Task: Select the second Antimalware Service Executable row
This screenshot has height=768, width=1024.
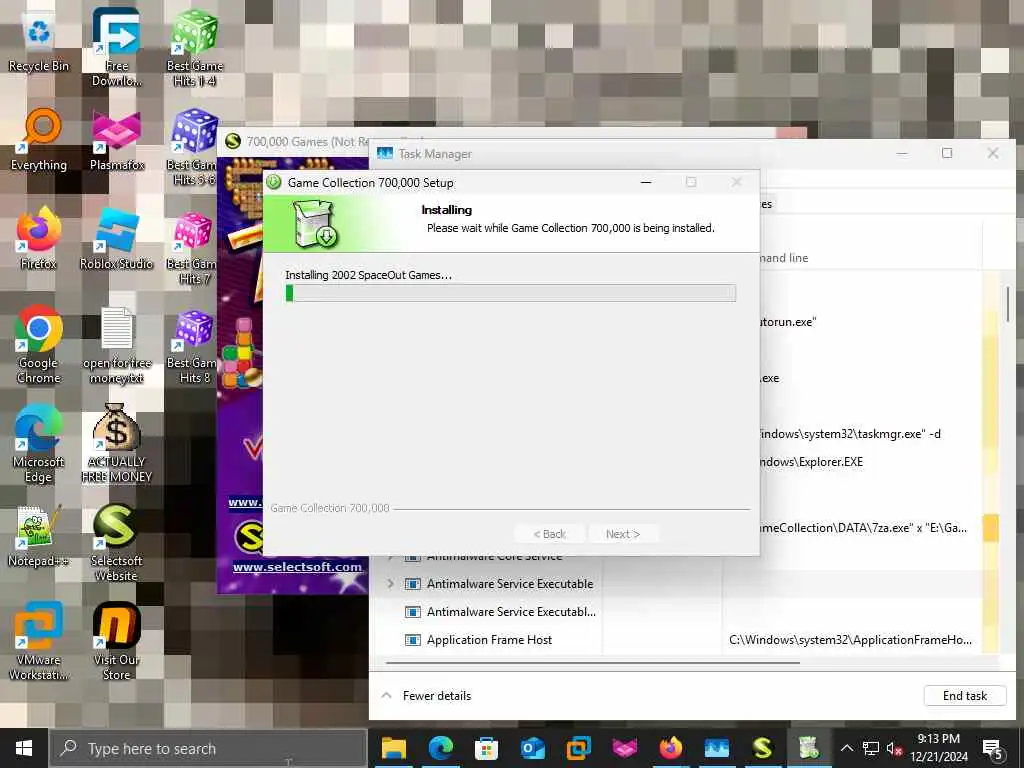Action: (511, 612)
